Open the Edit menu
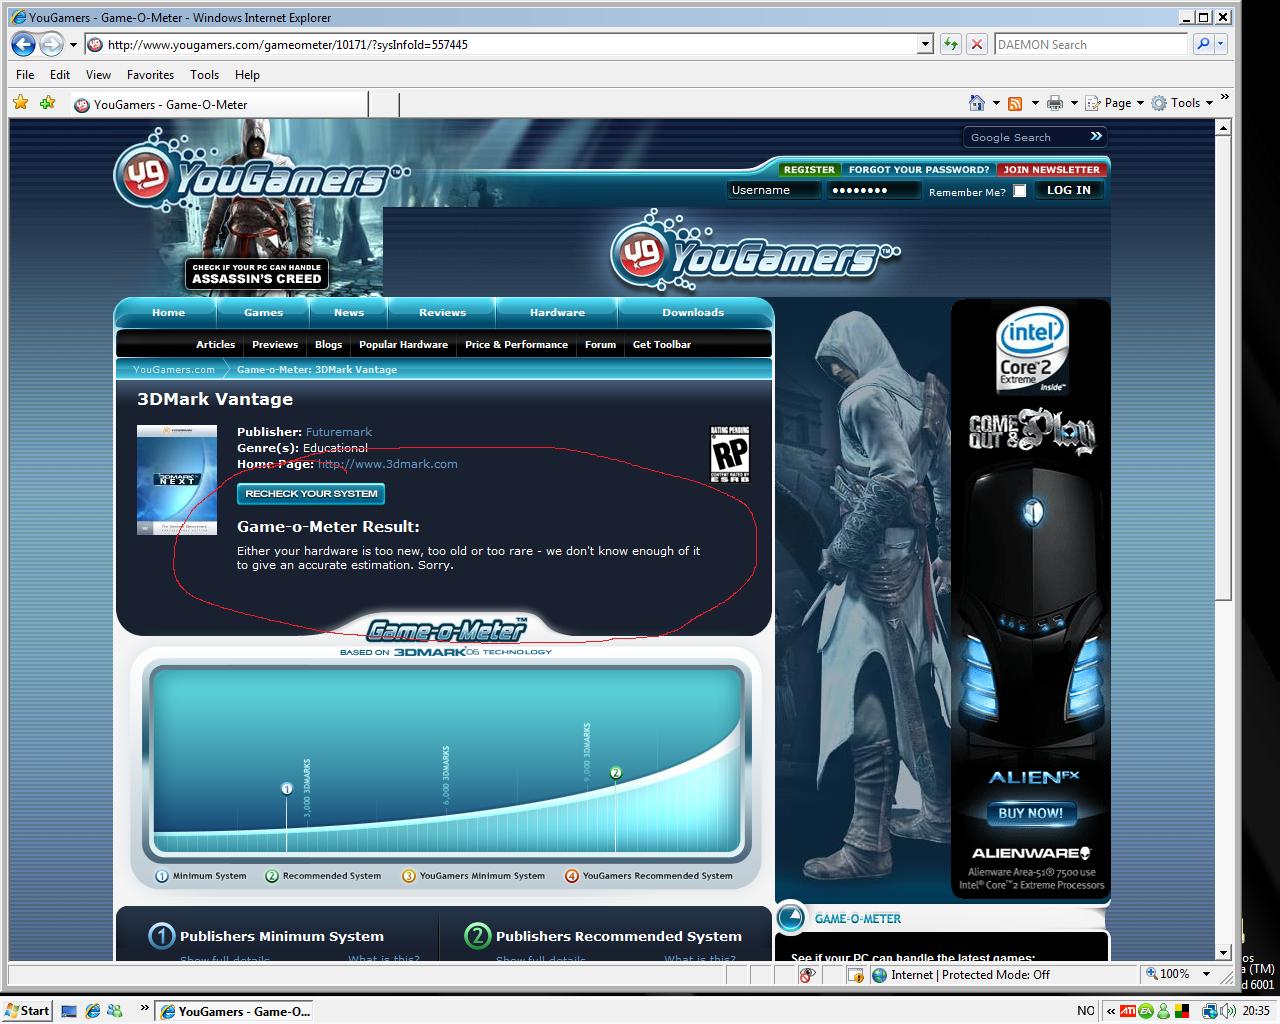This screenshot has height=1024, width=1280. [x=60, y=75]
